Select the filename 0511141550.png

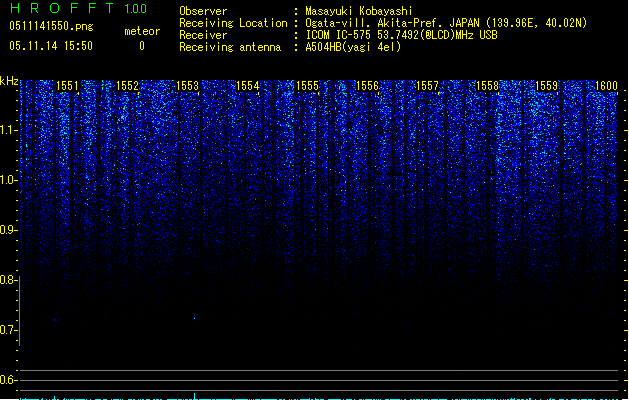click(x=51, y=26)
